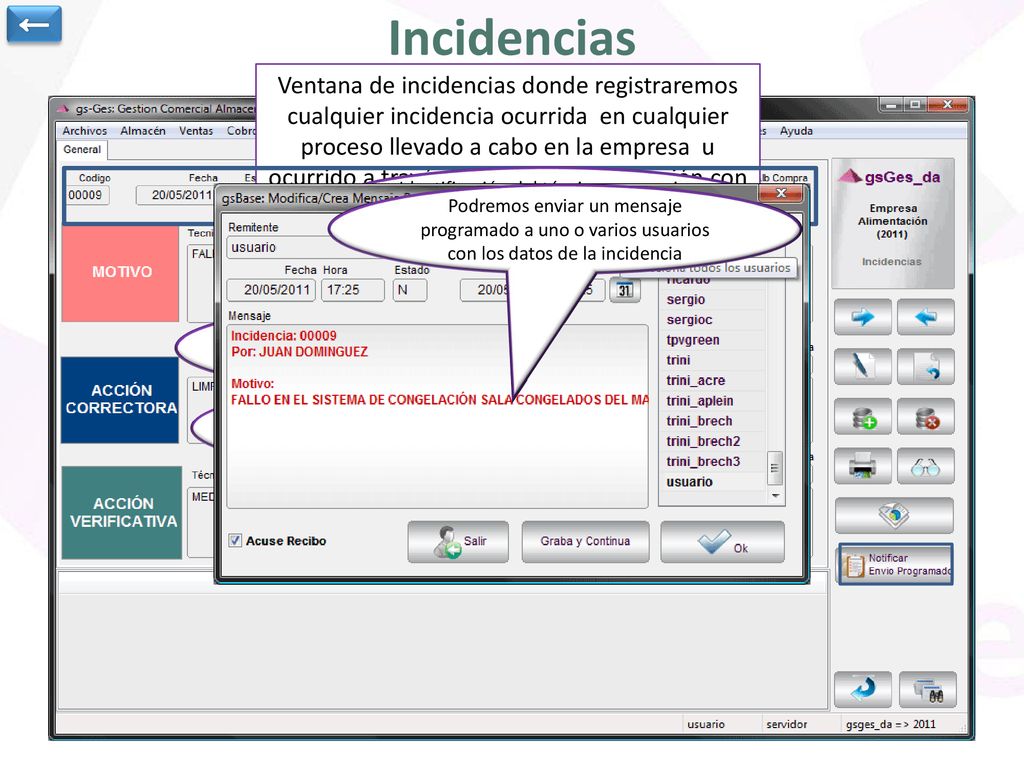Click usuario in the status bar
Screen dimensions: 1024x768
tap(706, 724)
